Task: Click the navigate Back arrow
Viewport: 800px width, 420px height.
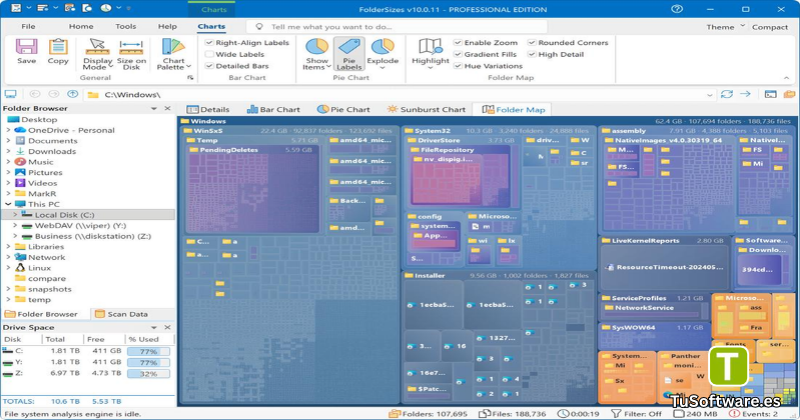Action: (35, 94)
